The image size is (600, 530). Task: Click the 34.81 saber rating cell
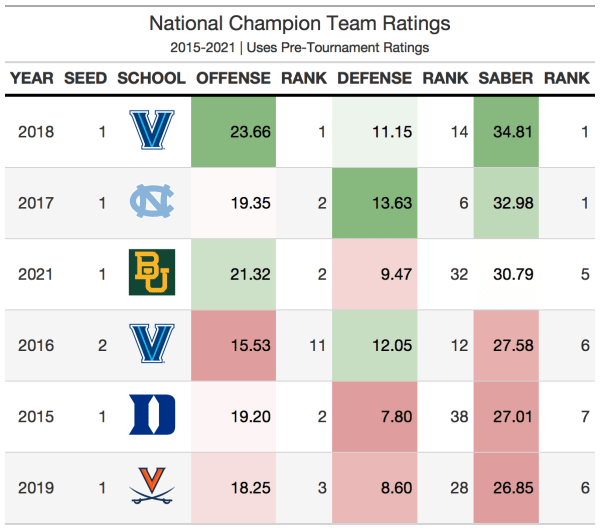click(x=506, y=131)
